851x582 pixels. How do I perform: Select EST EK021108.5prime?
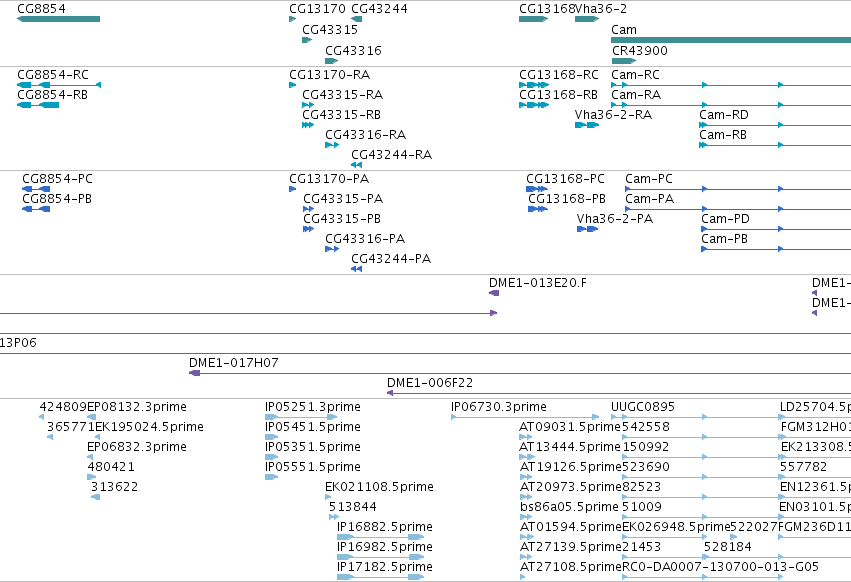(379, 487)
